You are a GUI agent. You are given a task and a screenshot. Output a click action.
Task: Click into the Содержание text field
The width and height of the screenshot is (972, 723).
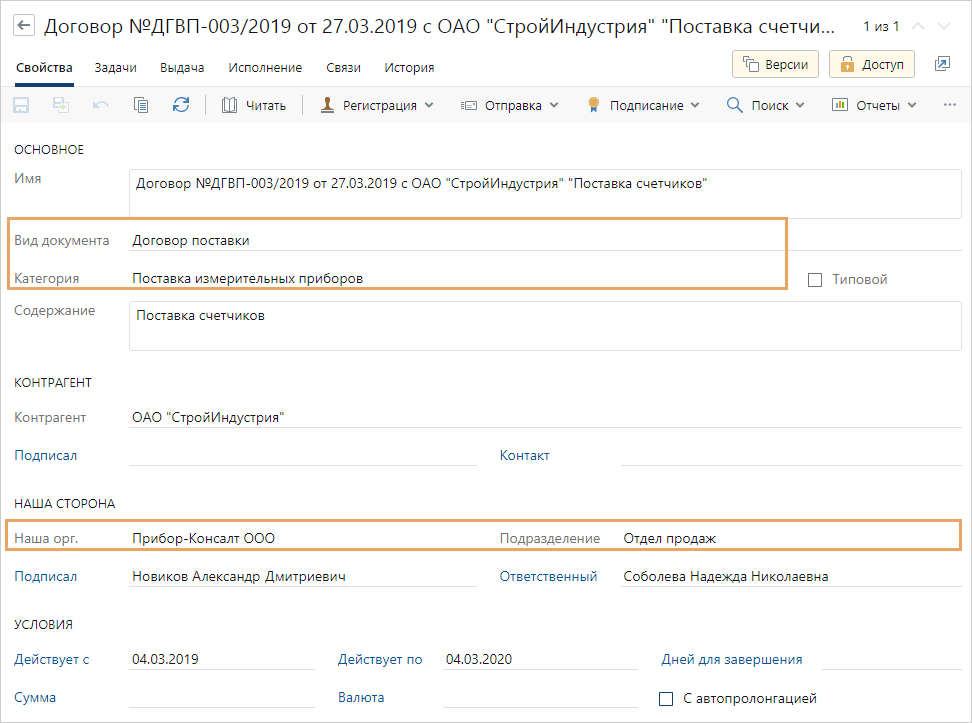[x=545, y=326]
